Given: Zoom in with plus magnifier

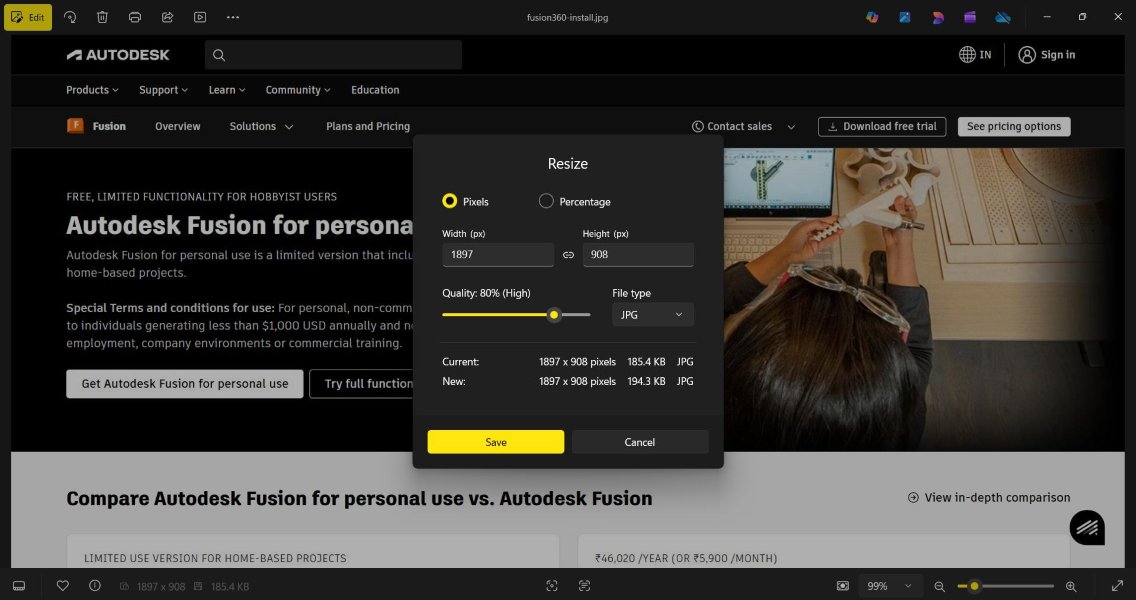Looking at the screenshot, I should 1071,586.
